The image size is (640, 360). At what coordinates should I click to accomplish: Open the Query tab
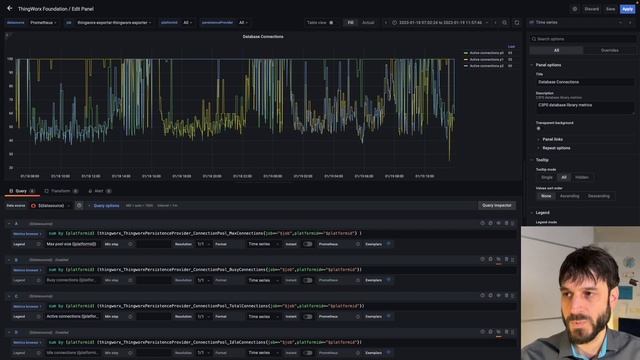click(22, 191)
